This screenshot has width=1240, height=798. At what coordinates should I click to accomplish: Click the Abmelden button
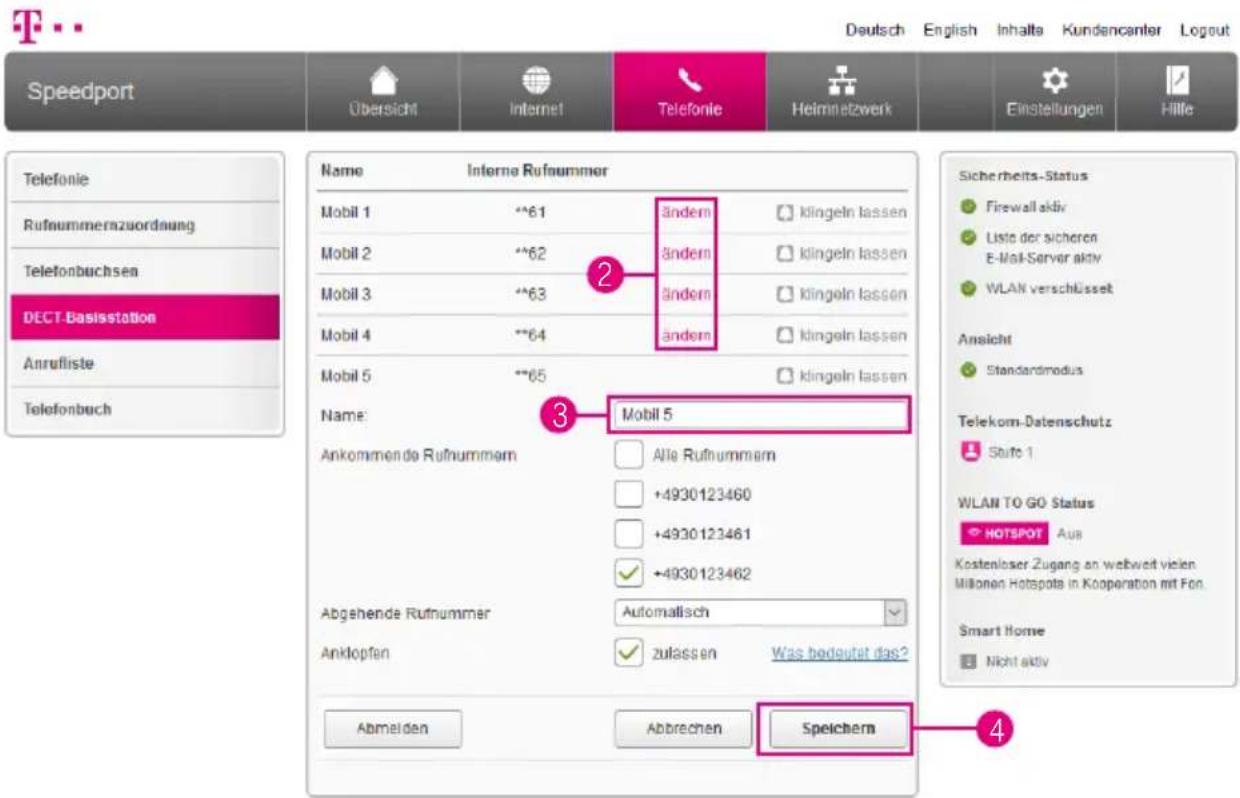(393, 729)
